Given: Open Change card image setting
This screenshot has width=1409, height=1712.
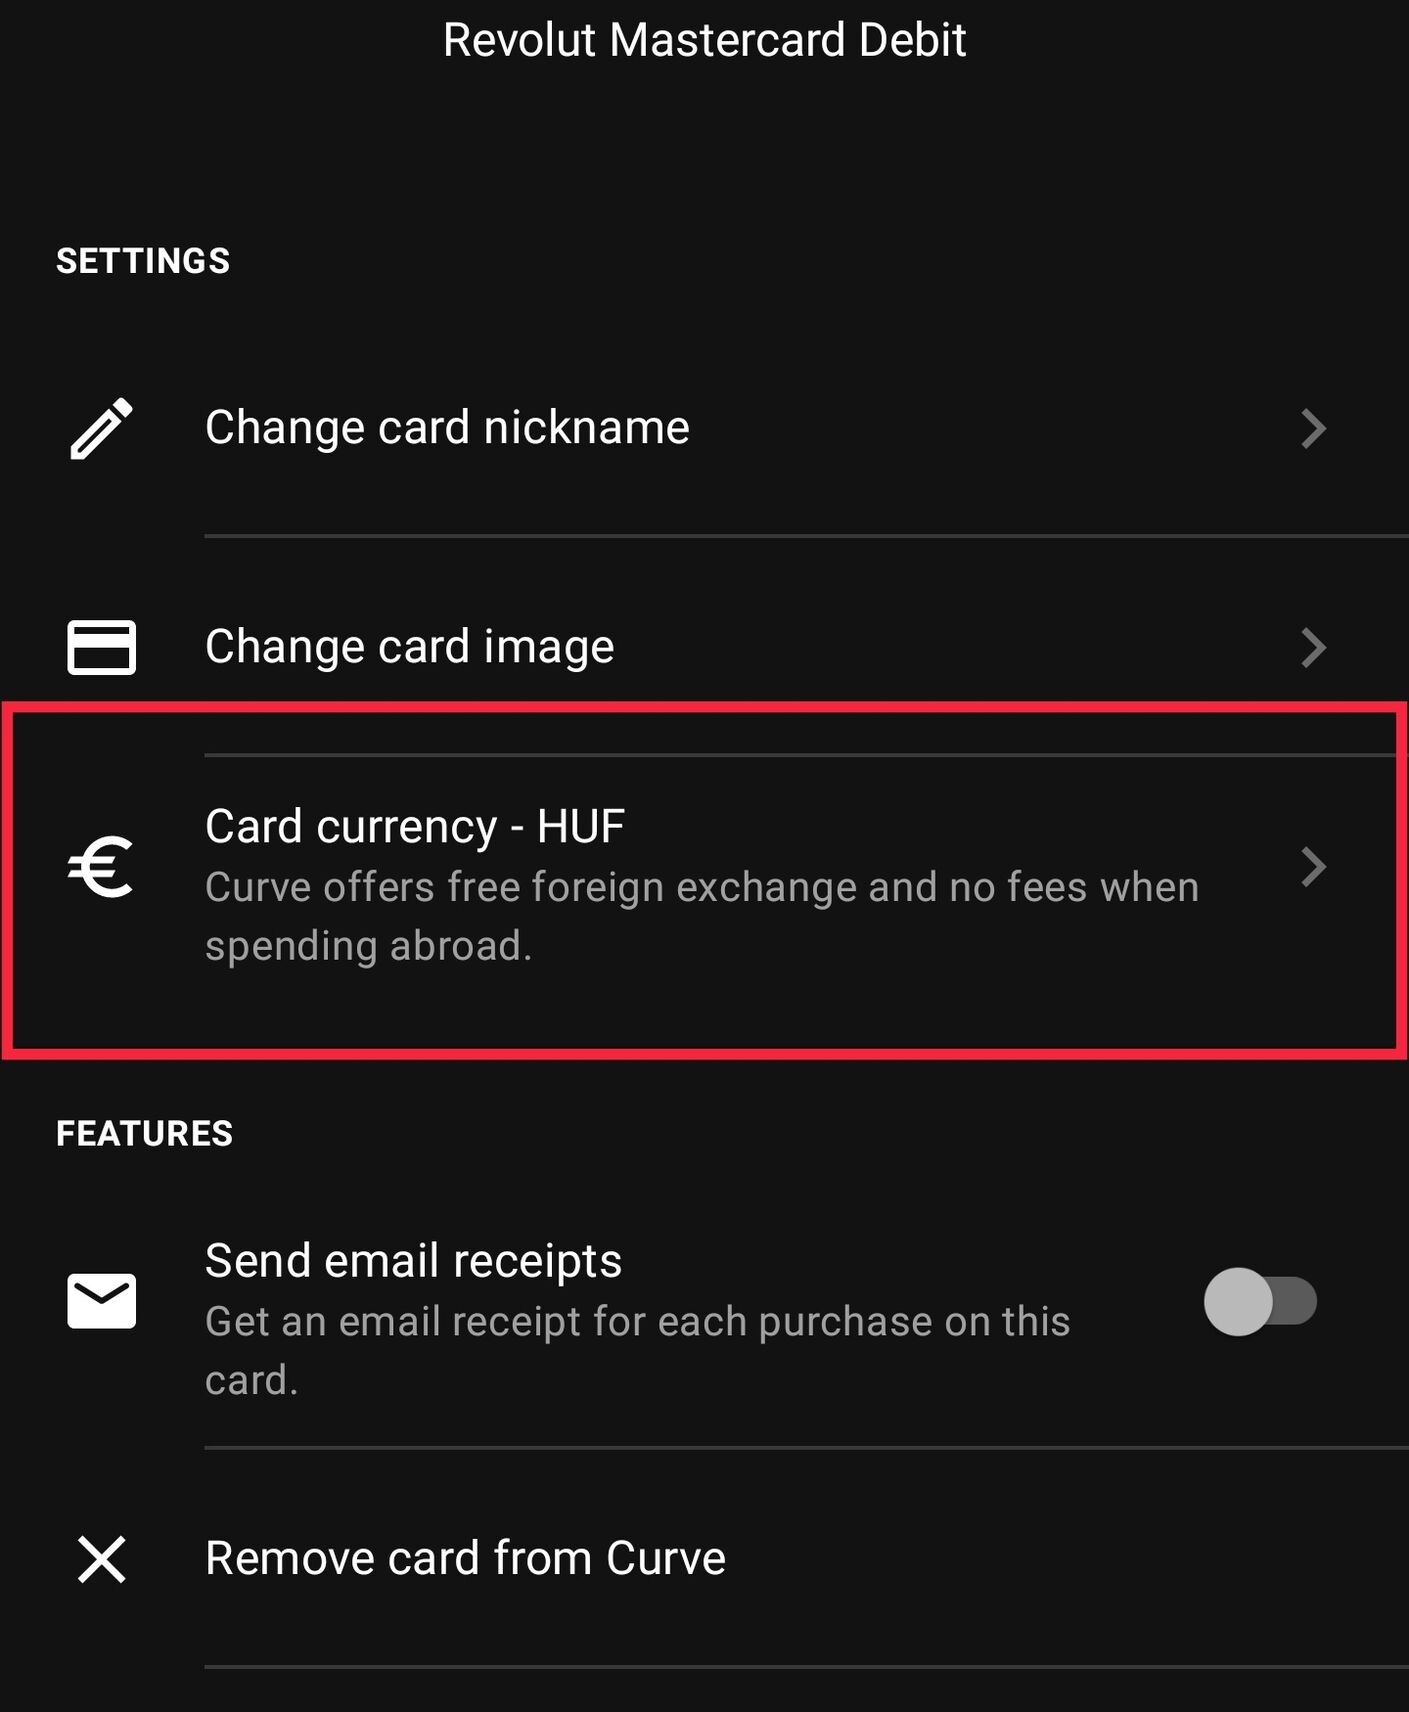Looking at the screenshot, I should [704, 647].
